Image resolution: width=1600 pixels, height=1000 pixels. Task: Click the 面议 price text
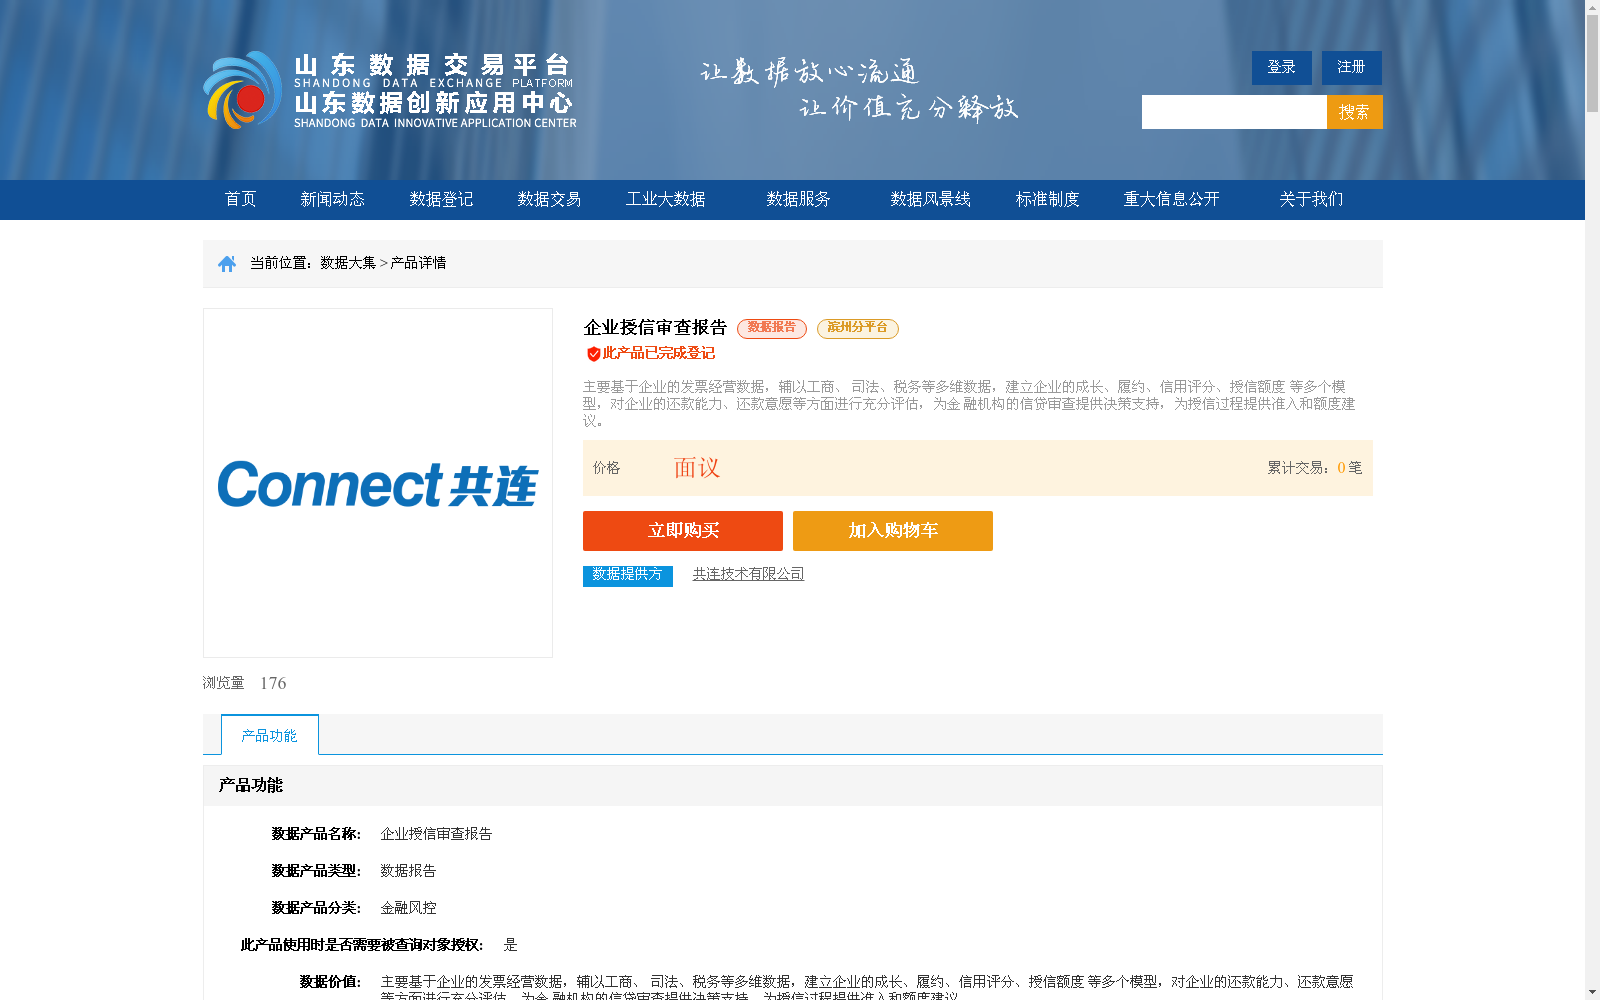click(x=697, y=468)
